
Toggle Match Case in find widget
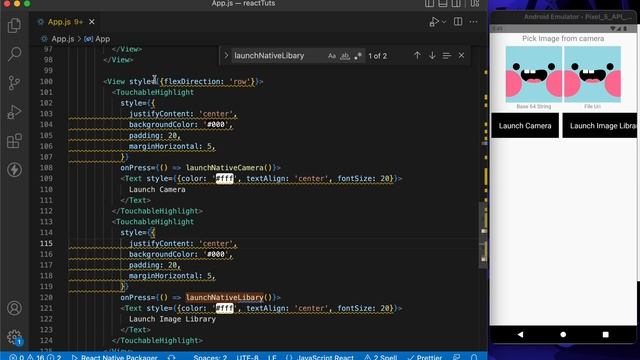(332, 56)
